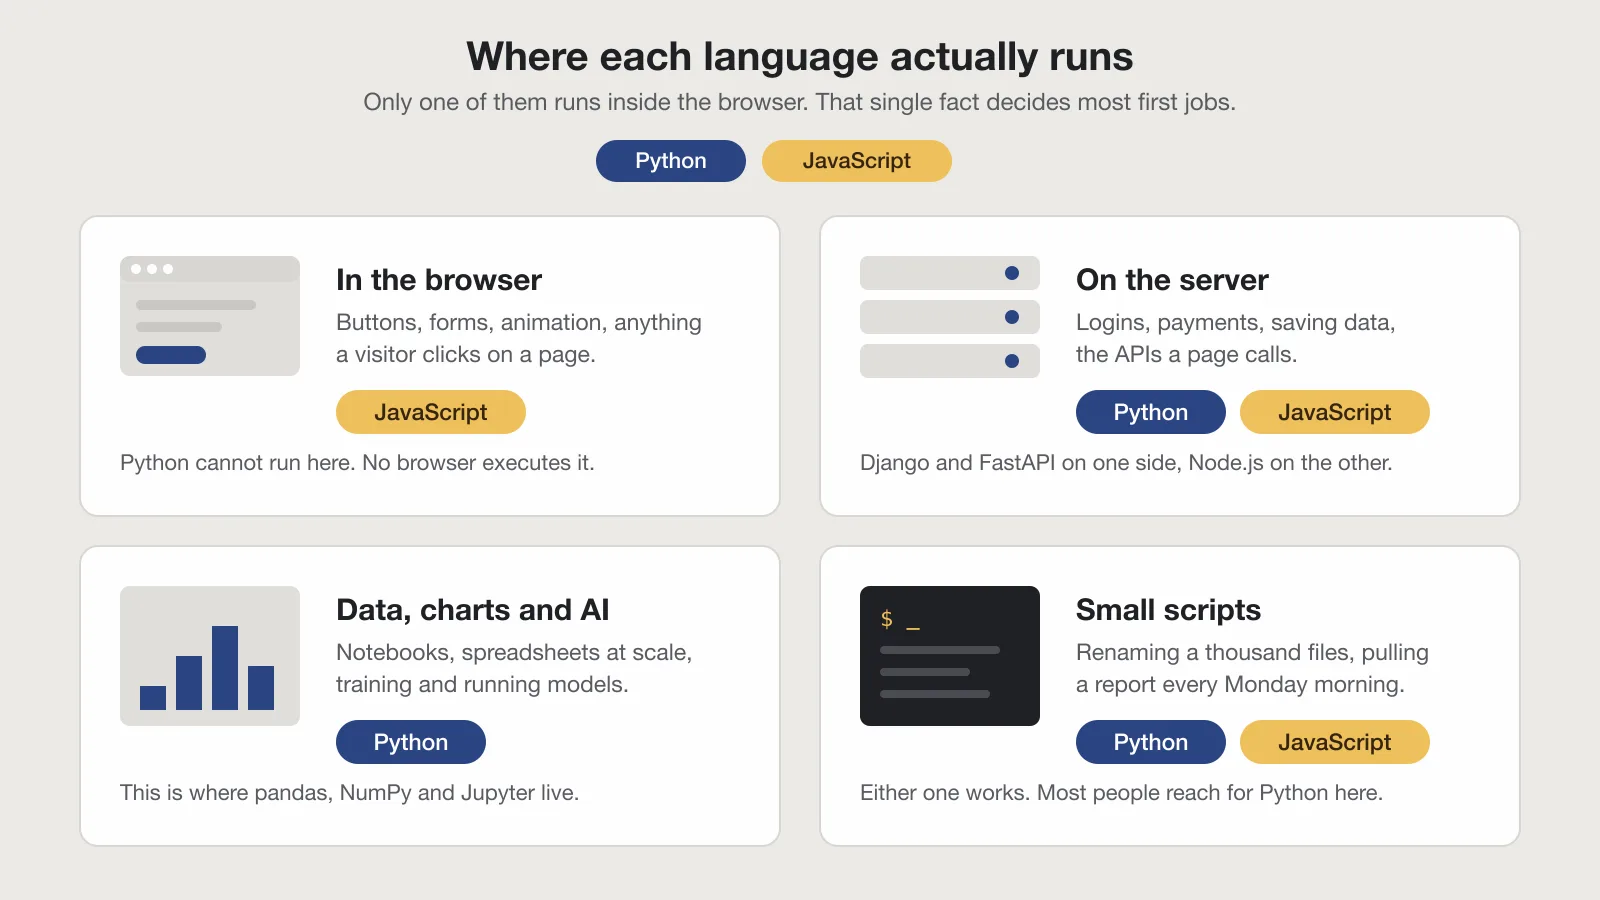Click the note 'Either one works'
This screenshot has width=1600, height=900.
pos(944,793)
